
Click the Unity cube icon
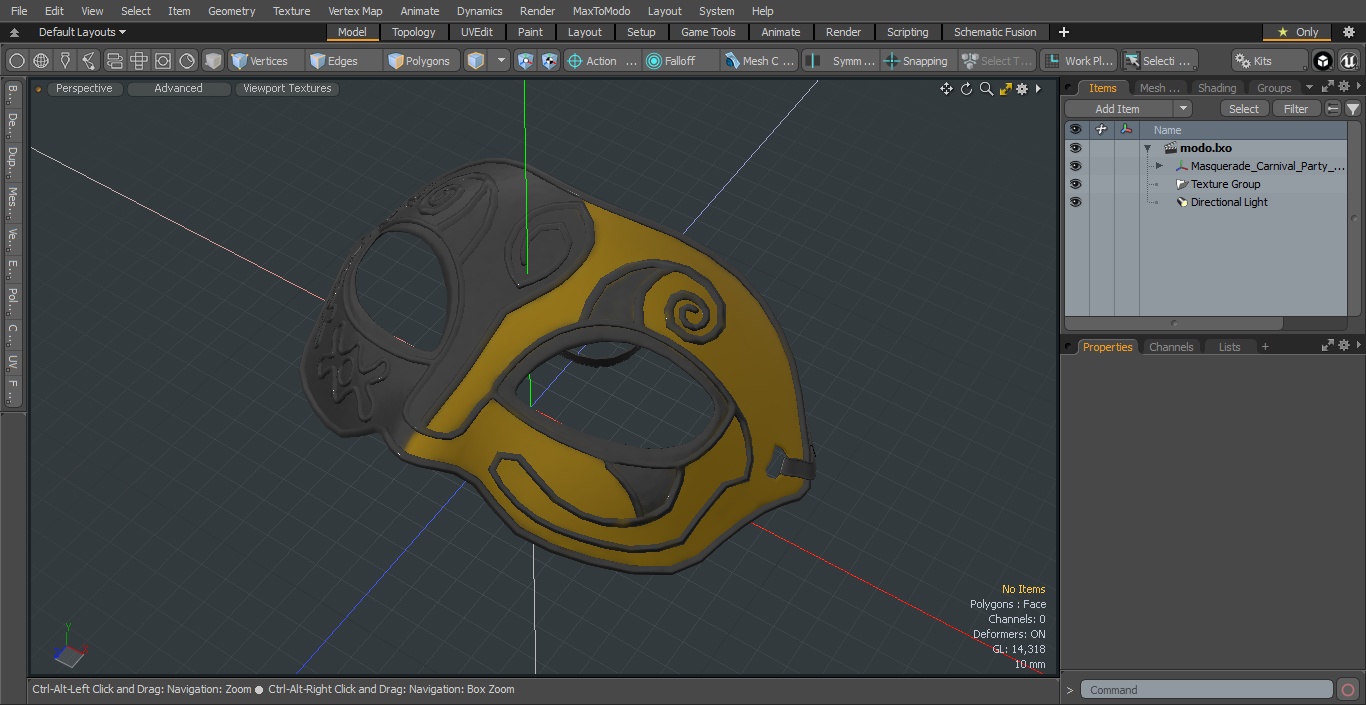point(1323,61)
